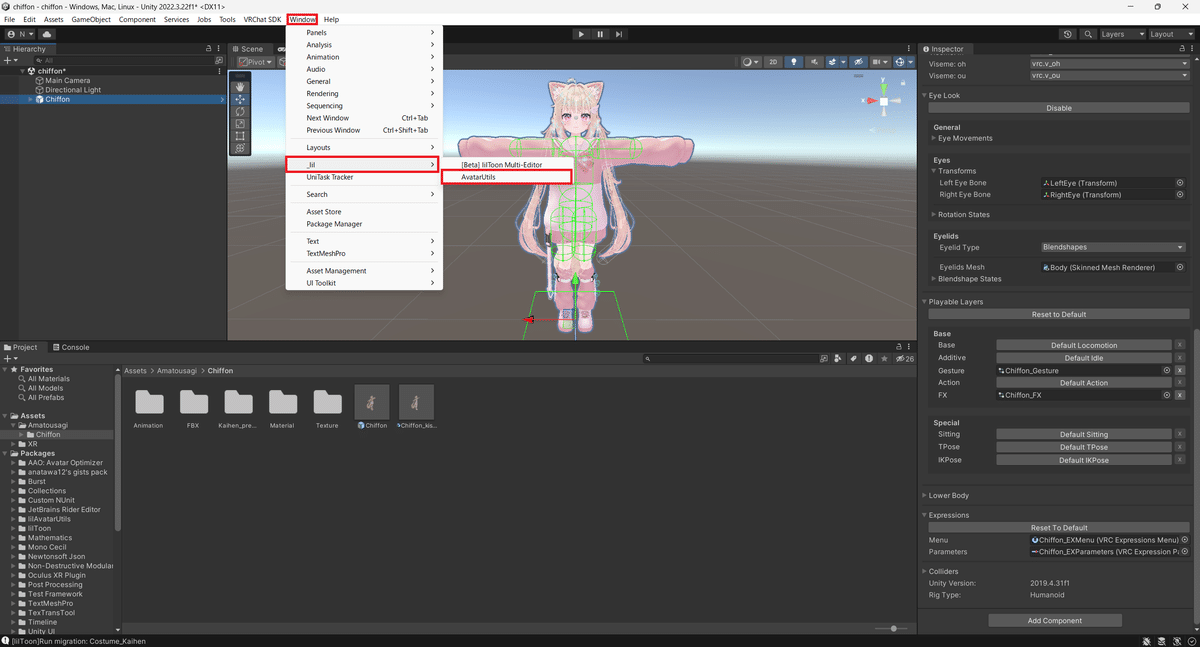Expand the Eye Movements foldout
1200x647 pixels.
pyautogui.click(x=934, y=138)
